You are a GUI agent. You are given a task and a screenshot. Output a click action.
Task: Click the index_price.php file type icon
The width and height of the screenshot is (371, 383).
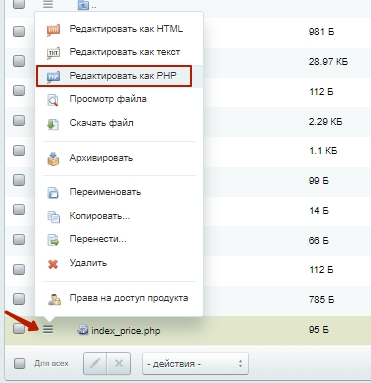pos(83,330)
